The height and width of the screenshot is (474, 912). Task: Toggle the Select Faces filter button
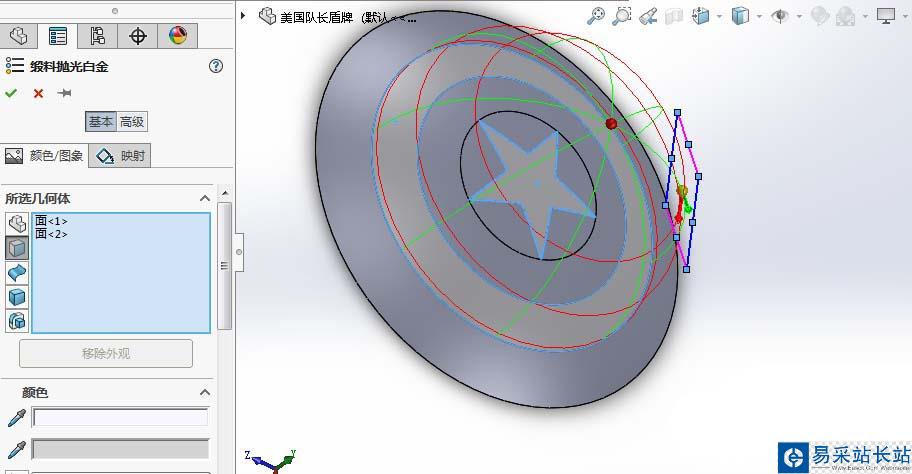point(18,248)
